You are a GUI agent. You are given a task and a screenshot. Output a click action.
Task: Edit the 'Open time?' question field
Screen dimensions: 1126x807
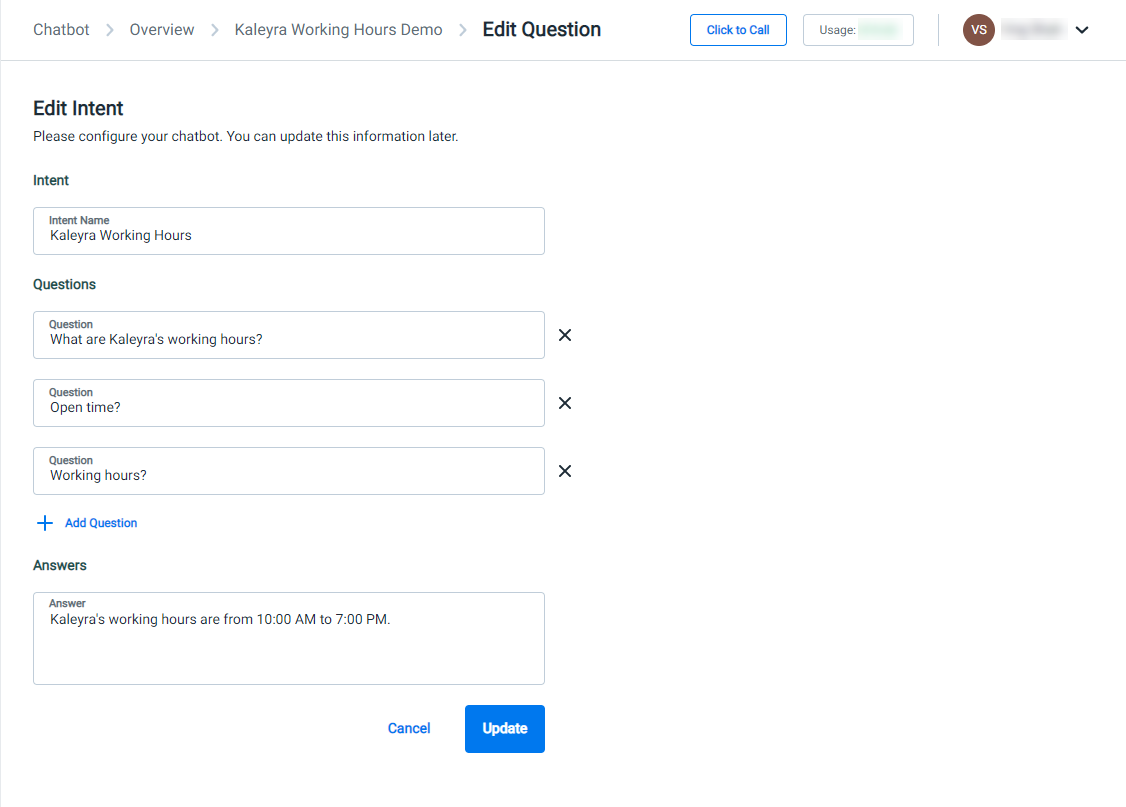(x=289, y=404)
